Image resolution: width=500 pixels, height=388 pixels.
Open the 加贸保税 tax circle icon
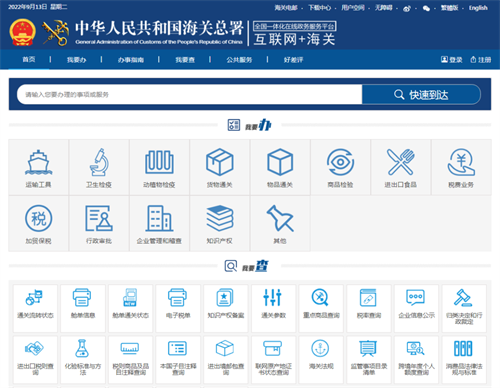coord(39,218)
